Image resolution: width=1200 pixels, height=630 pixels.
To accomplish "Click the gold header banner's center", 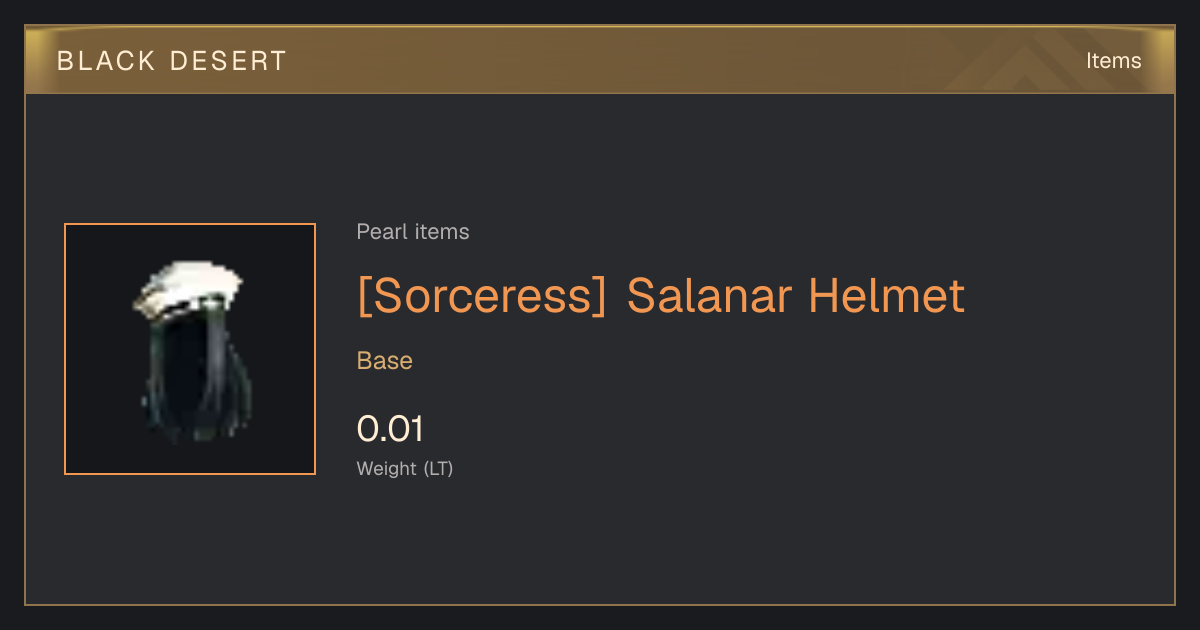I will coord(600,60).
